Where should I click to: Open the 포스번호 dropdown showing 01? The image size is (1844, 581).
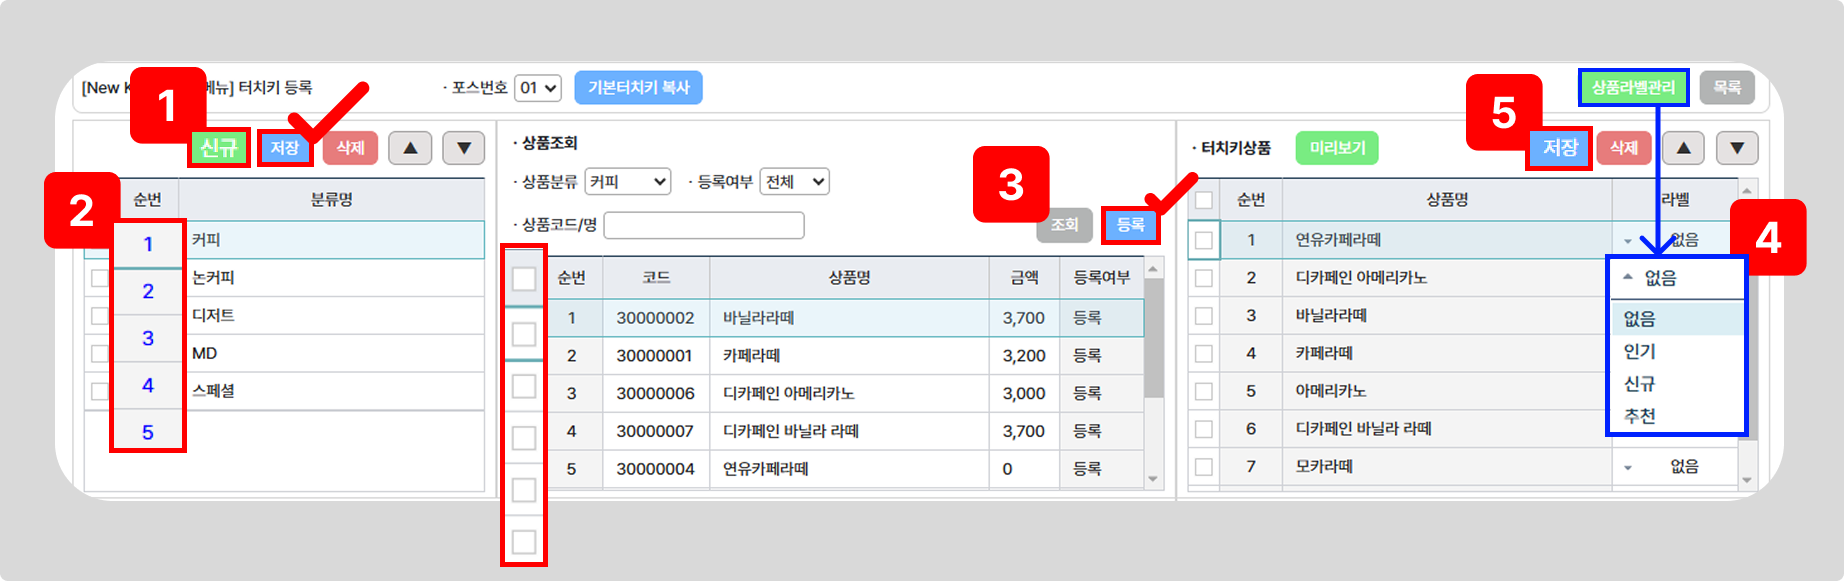click(x=538, y=88)
